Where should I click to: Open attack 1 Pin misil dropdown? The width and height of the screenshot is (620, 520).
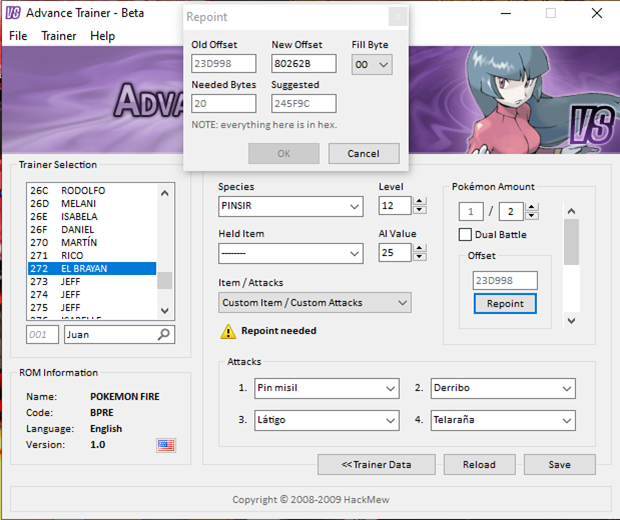[326, 388]
